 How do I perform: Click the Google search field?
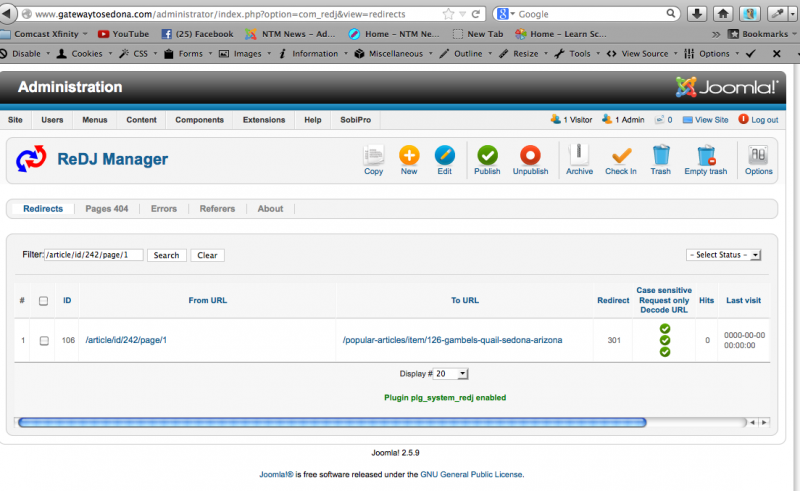click(589, 14)
